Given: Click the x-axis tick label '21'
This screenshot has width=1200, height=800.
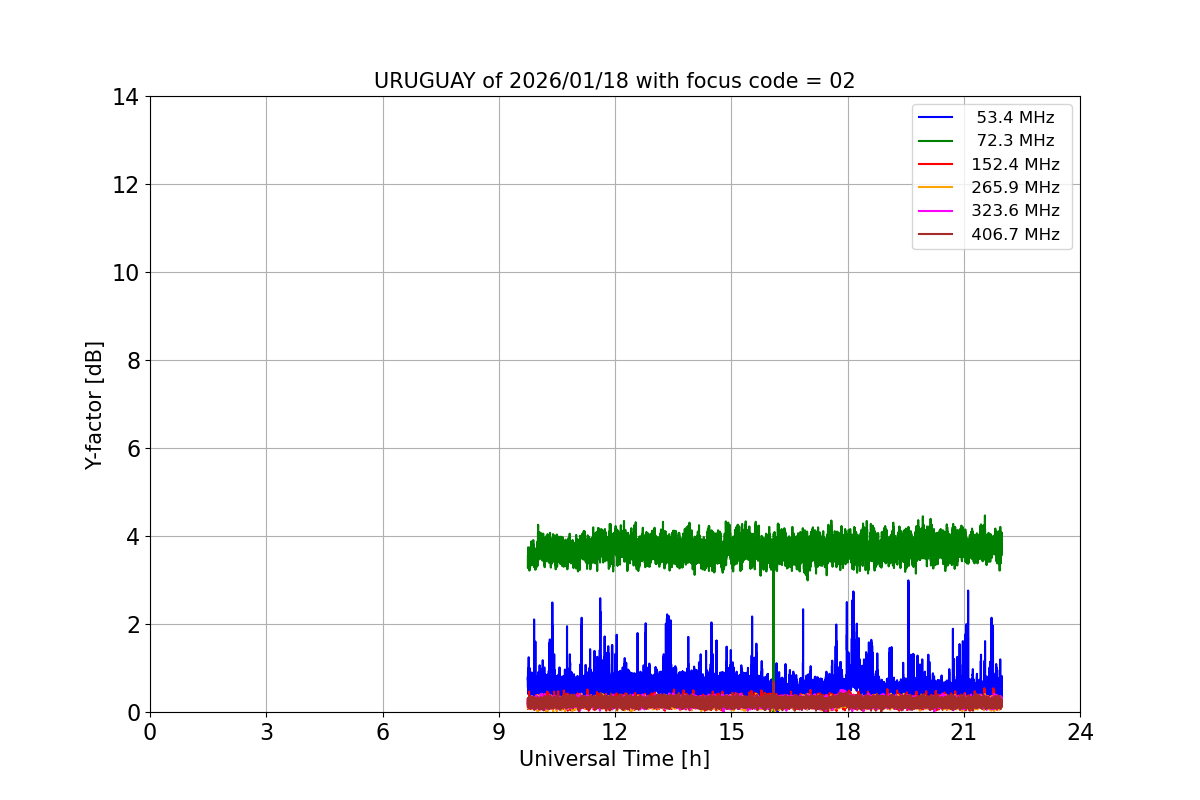Looking at the screenshot, I should [x=964, y=733].
